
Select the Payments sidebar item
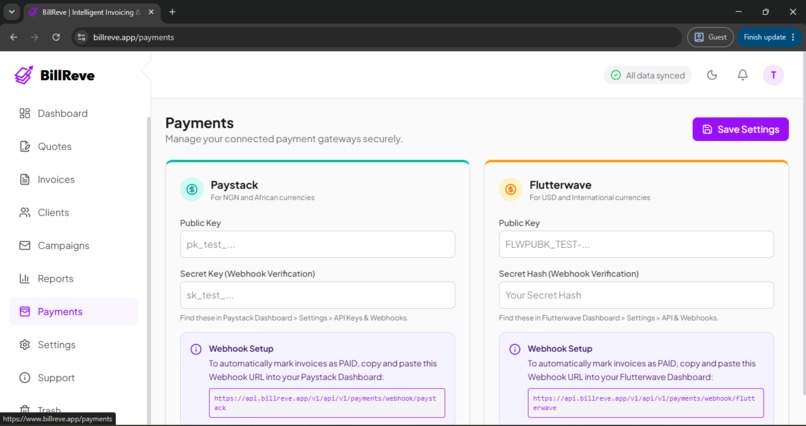[x=73, y=311]
